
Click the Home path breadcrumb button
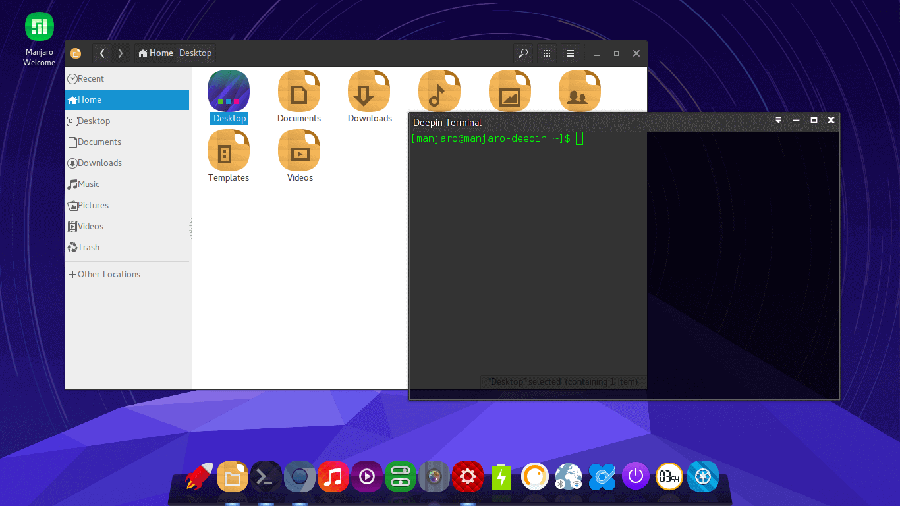pyautogui.click(x=156, y=53)
